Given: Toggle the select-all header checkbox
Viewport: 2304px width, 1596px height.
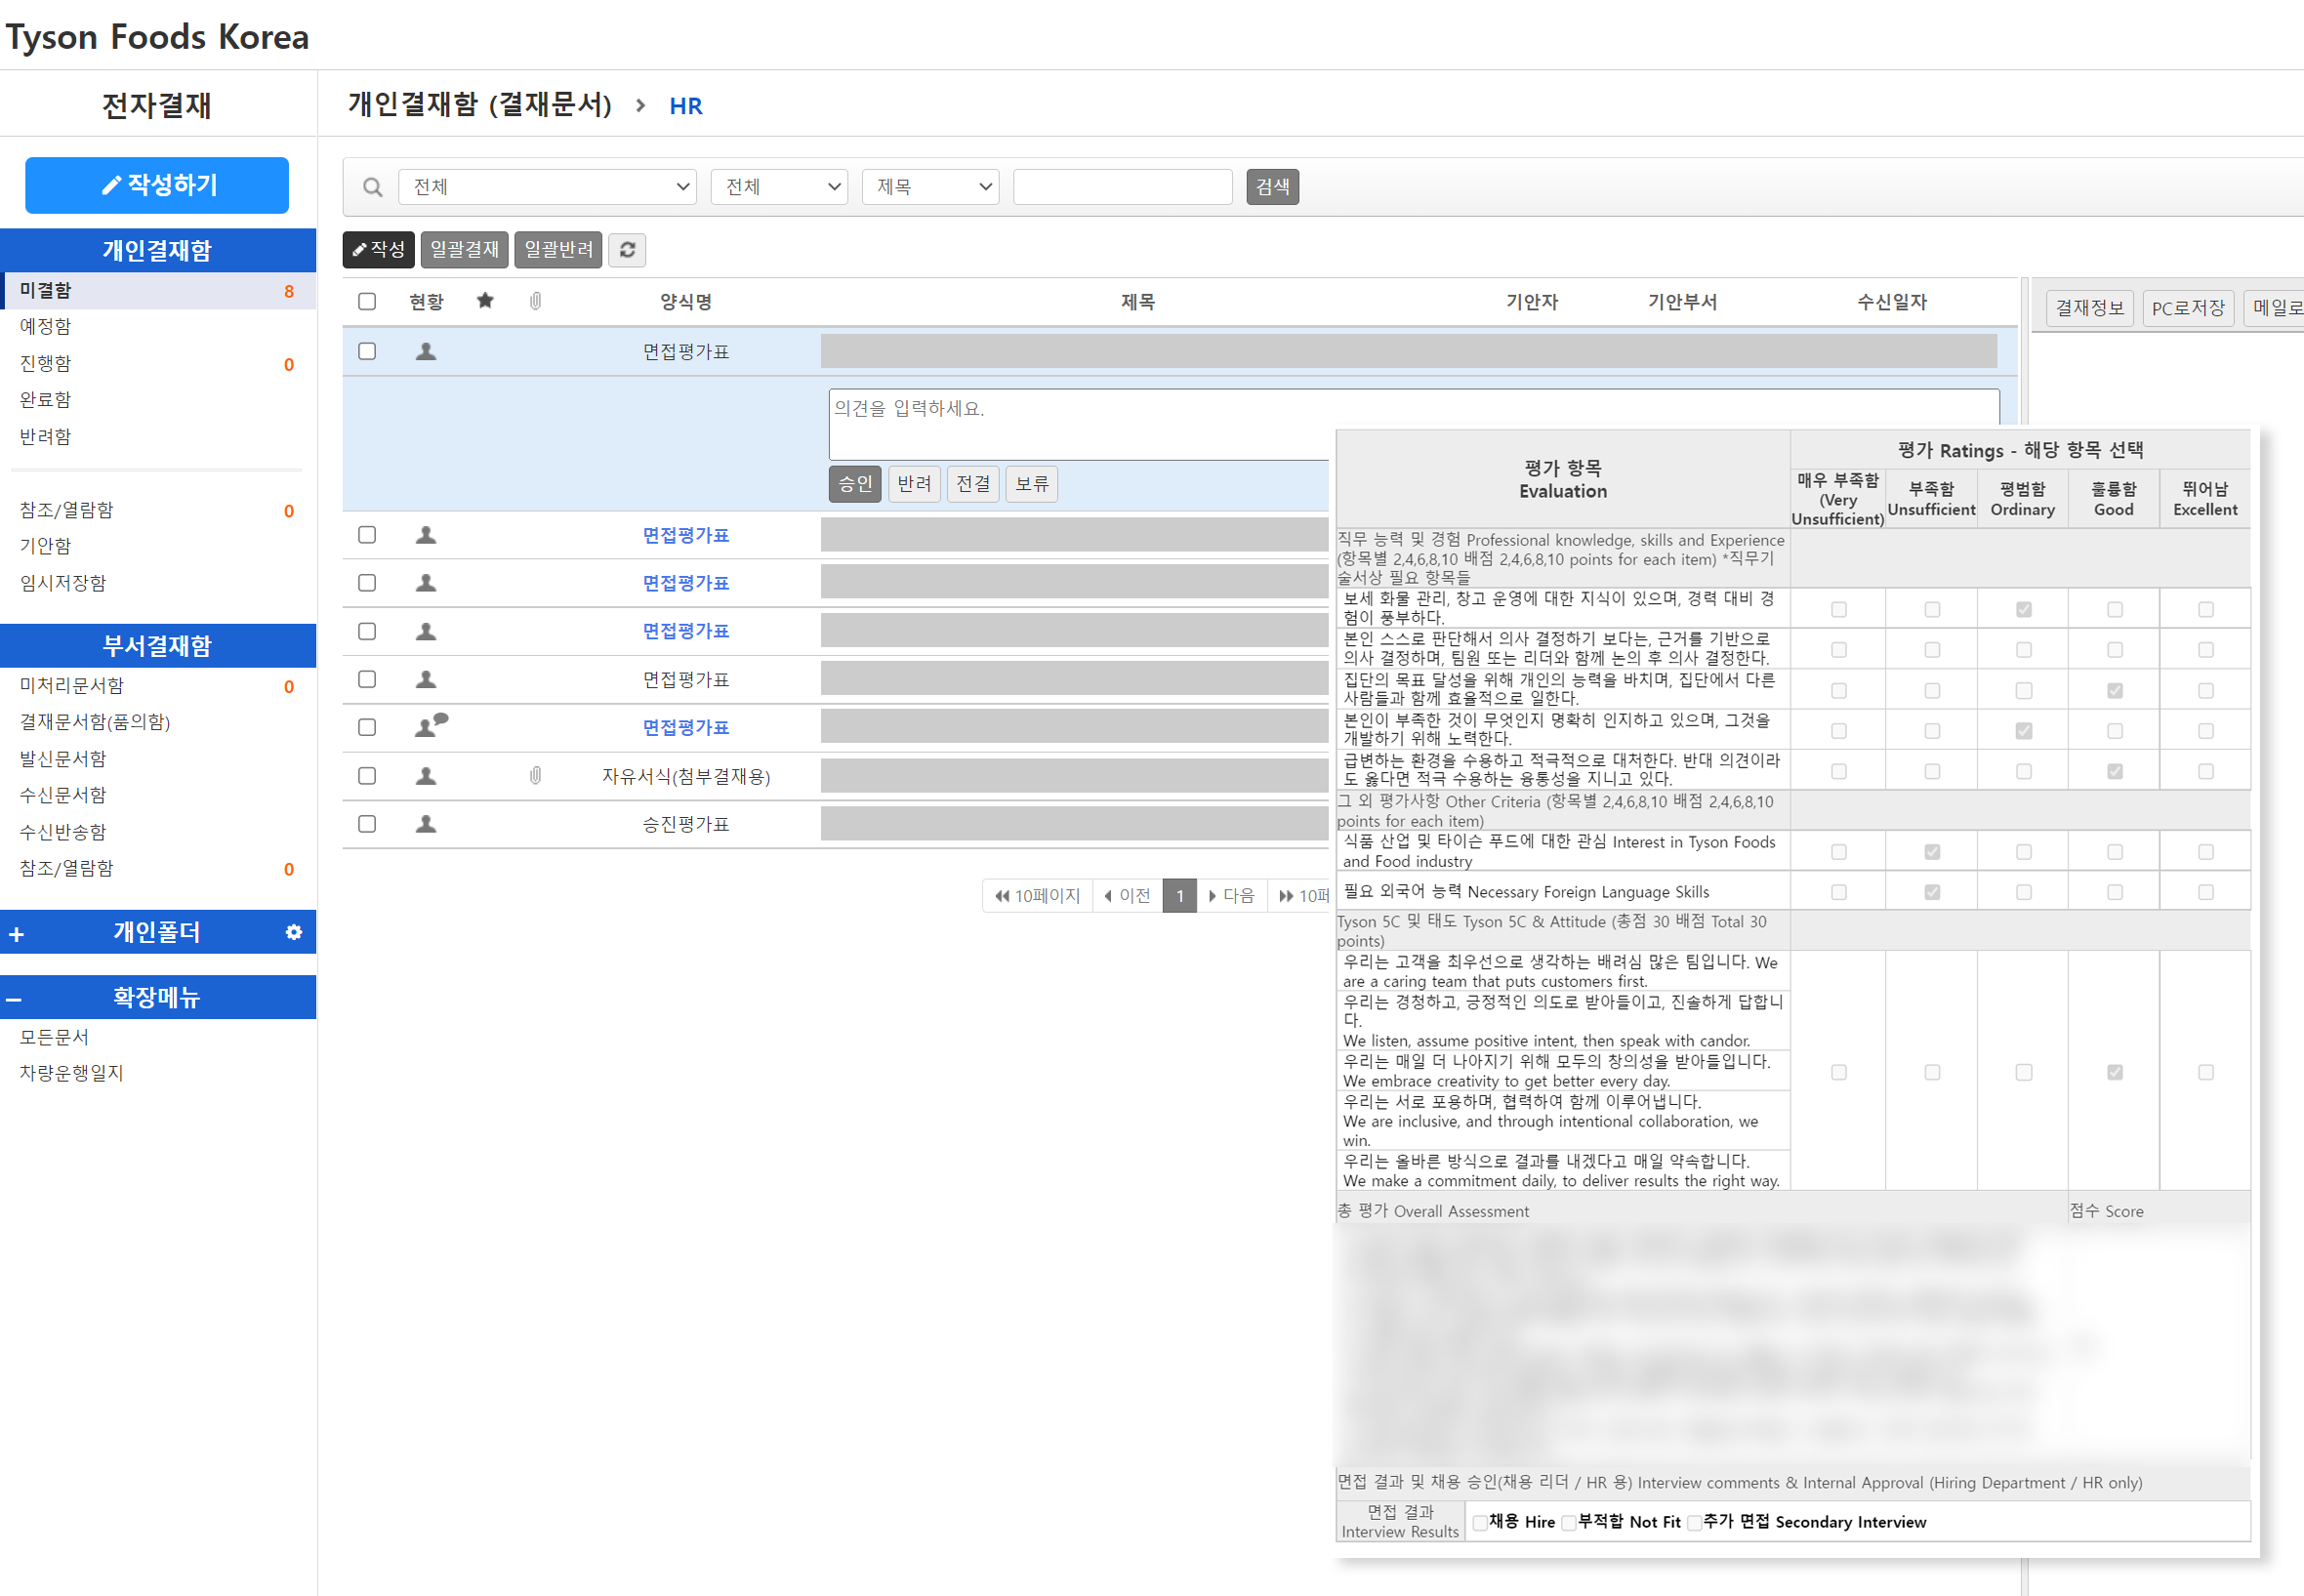Looking at the screenshot, I should pyautogui.click(x=367, y=301).
